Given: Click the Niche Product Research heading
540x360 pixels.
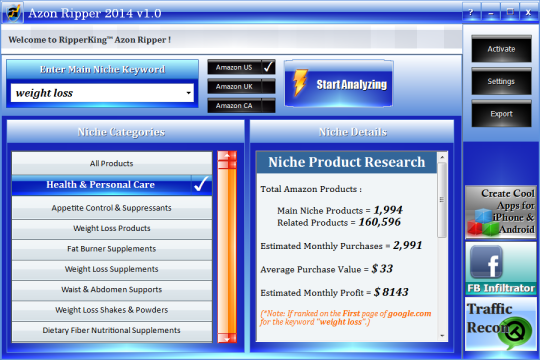Looking at the screenshot, I should [x=346, y=162].
